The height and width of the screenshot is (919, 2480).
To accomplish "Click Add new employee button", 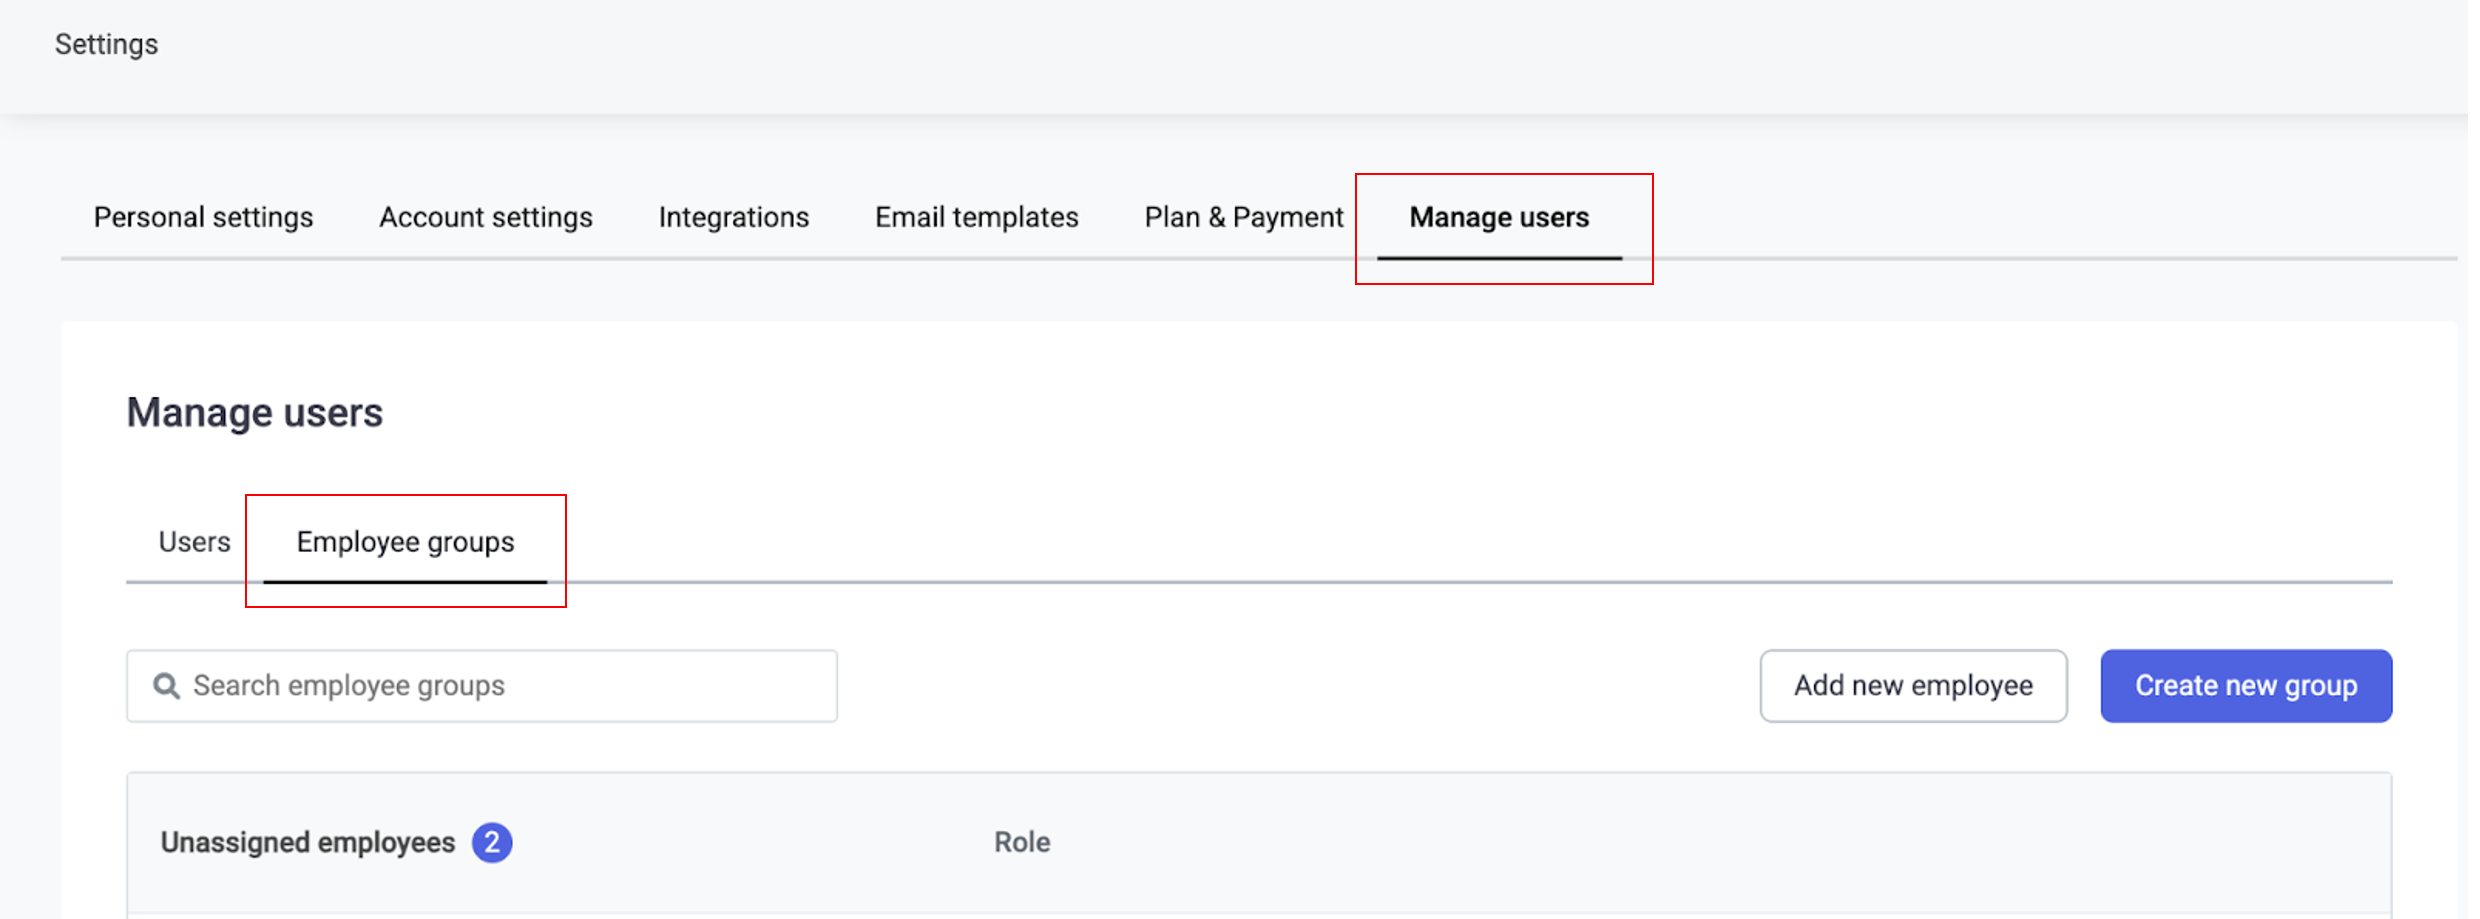I will [1913, 686].
